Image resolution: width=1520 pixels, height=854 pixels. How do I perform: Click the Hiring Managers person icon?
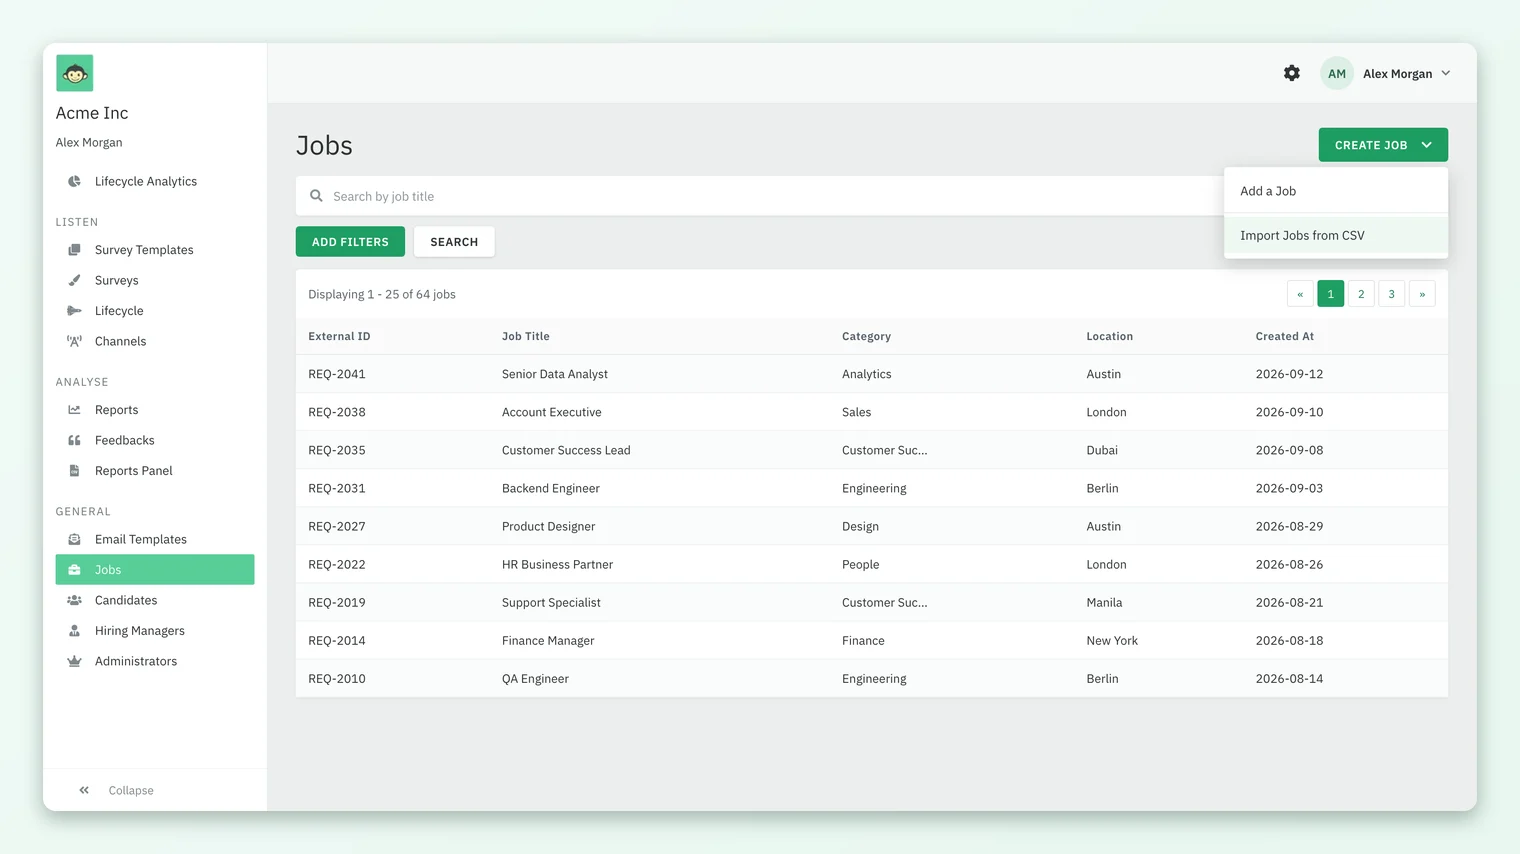(x=74, y=631)
